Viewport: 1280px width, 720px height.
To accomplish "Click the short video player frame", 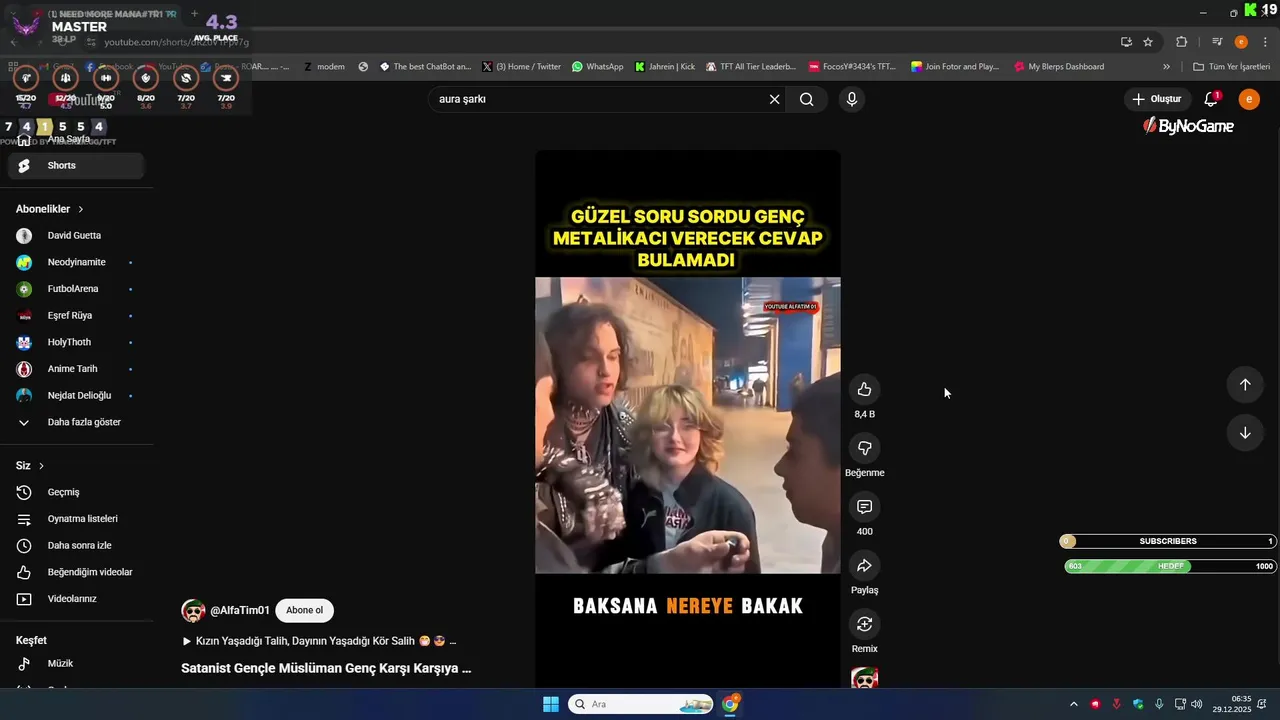I will click(688, 420).
